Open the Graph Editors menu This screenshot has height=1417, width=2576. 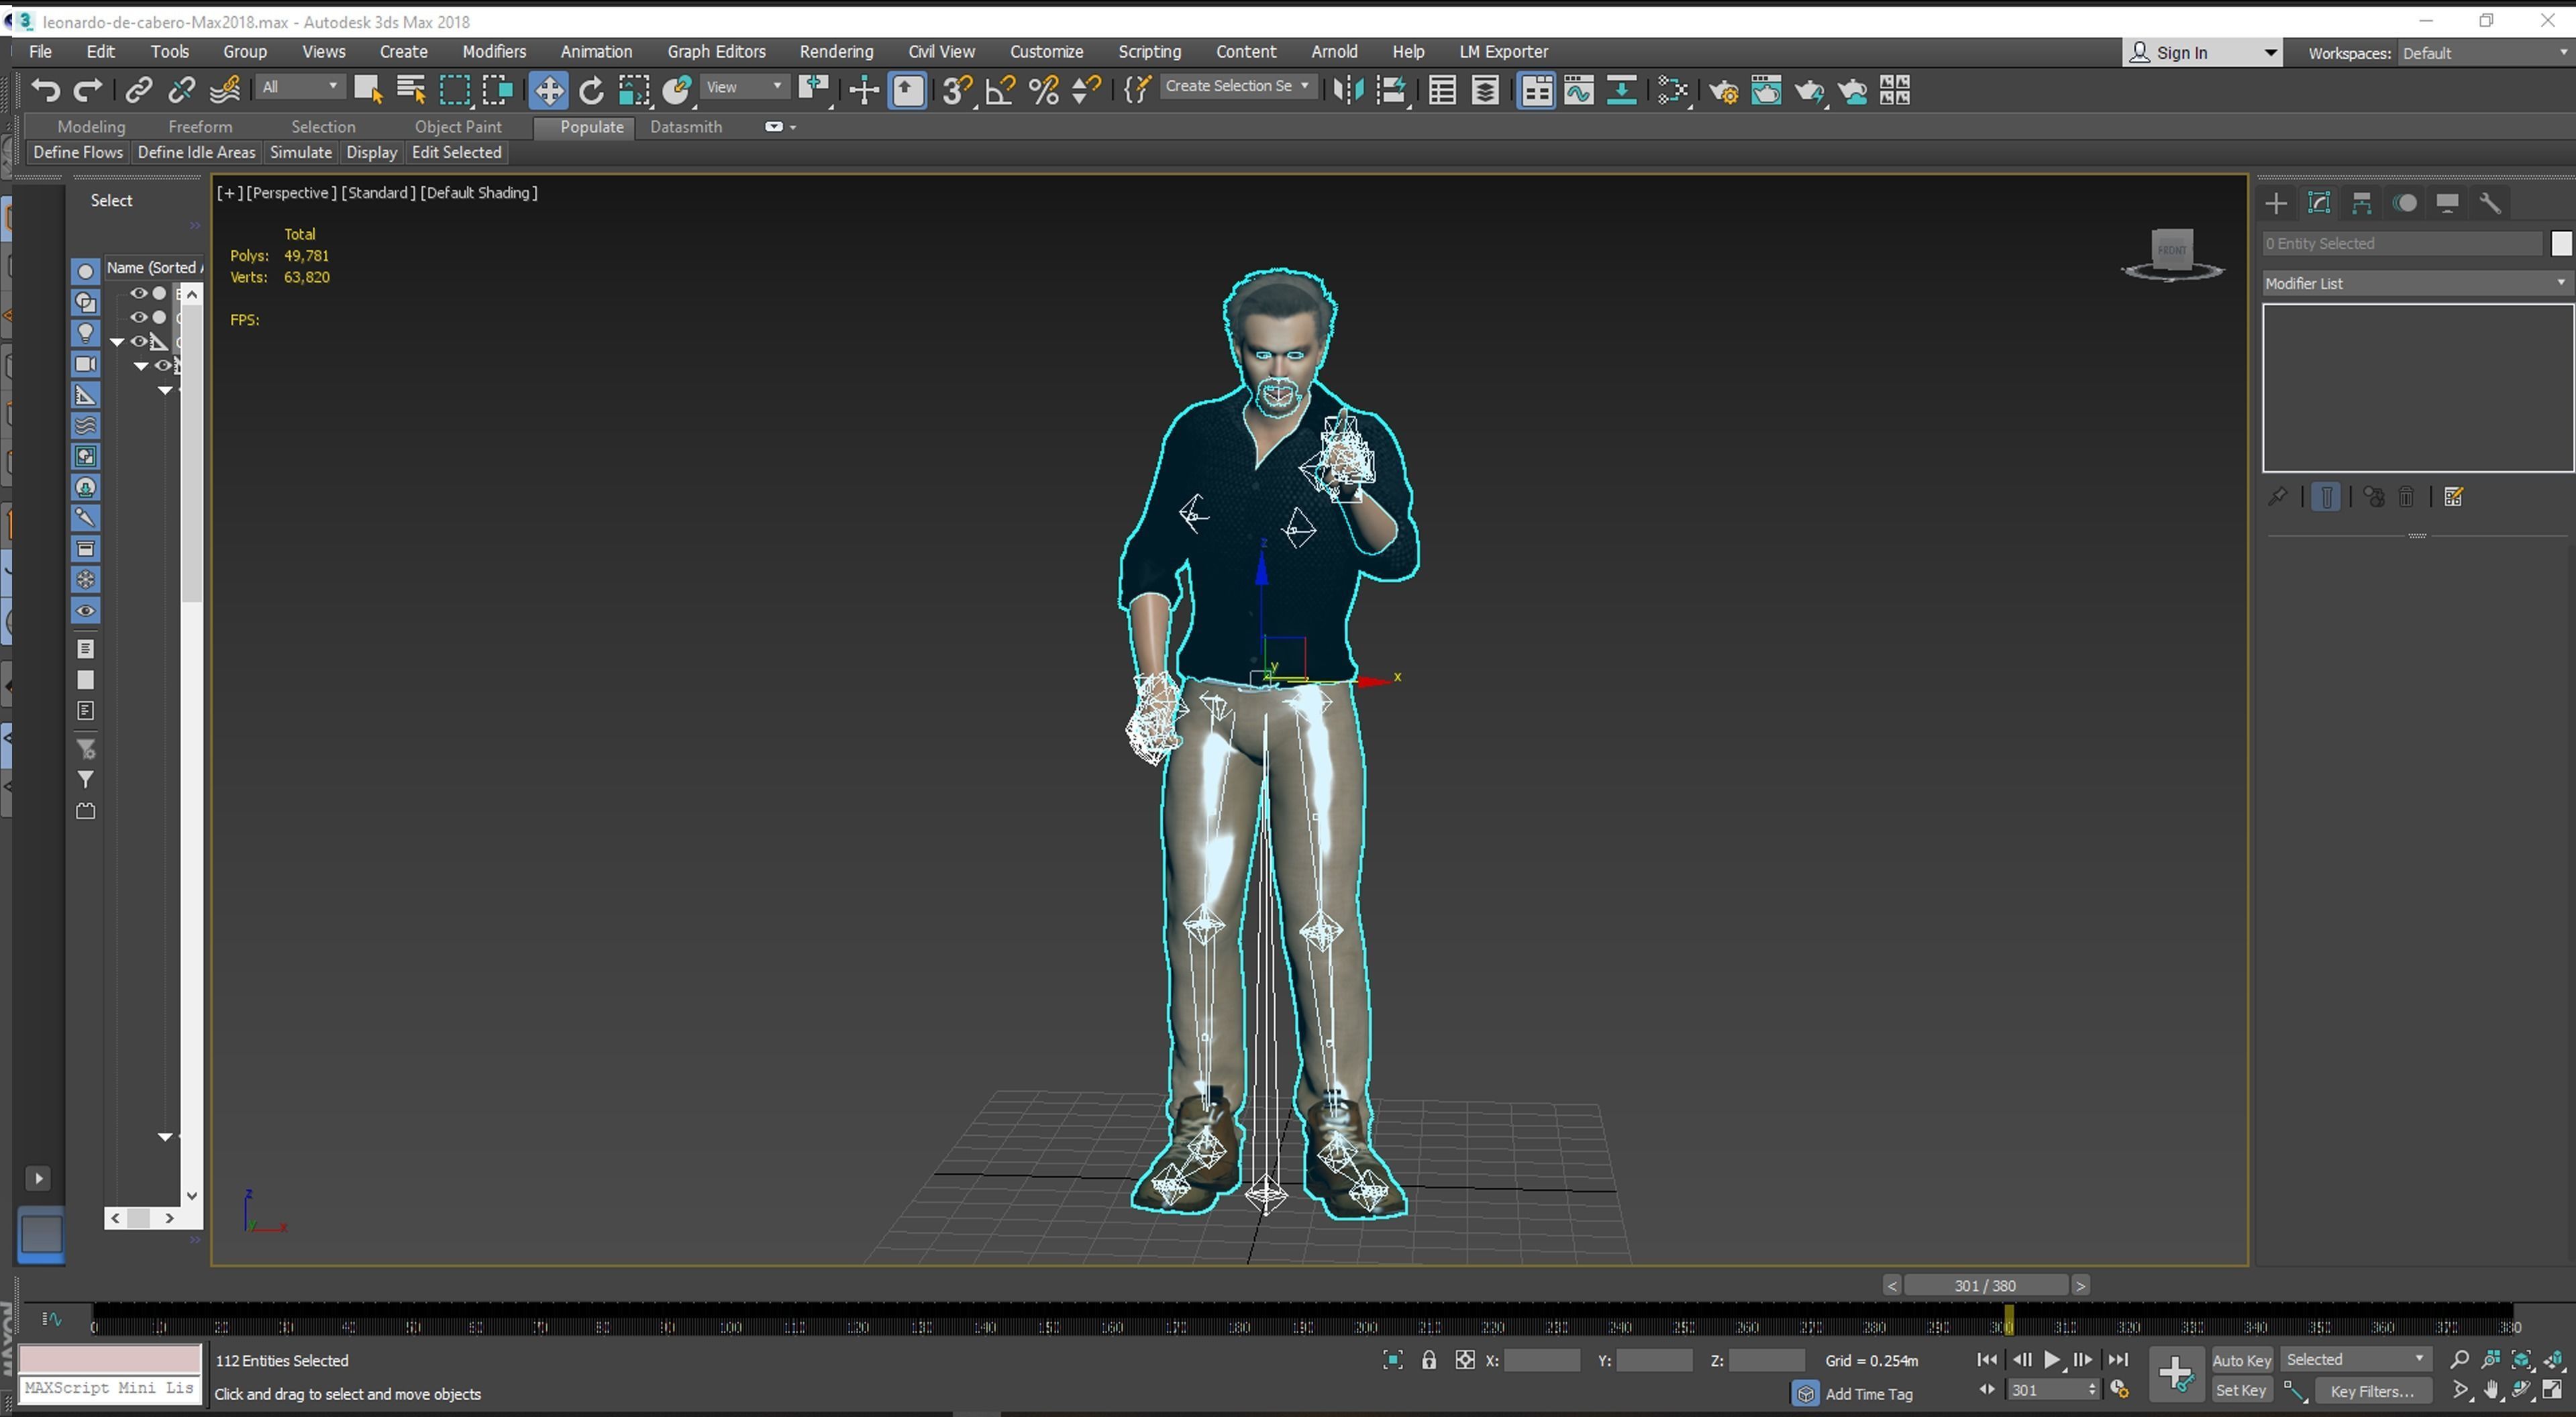point(716,52)
